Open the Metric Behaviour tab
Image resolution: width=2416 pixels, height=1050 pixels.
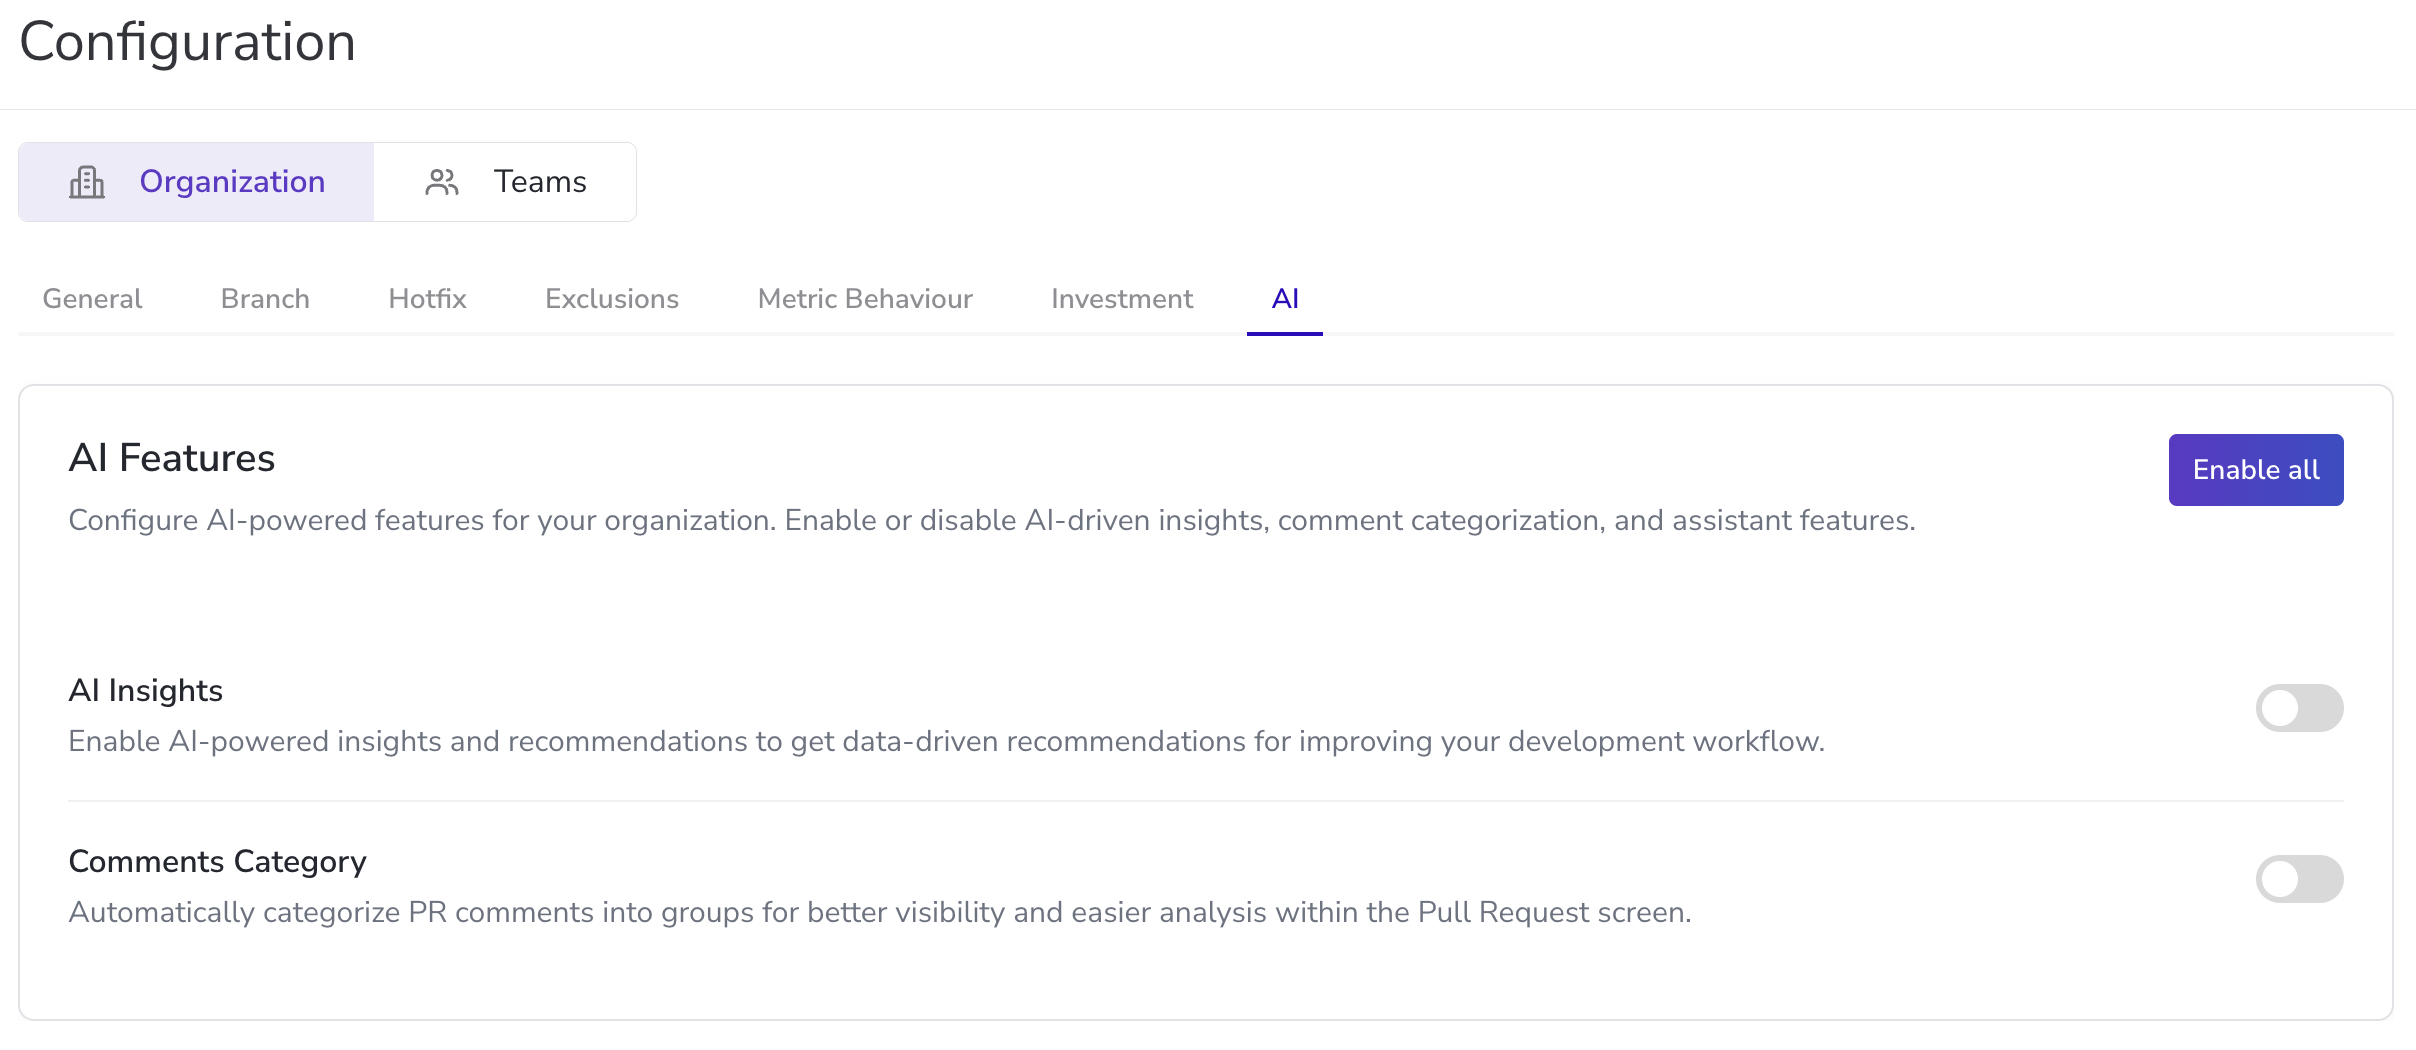tap(865, 299)
